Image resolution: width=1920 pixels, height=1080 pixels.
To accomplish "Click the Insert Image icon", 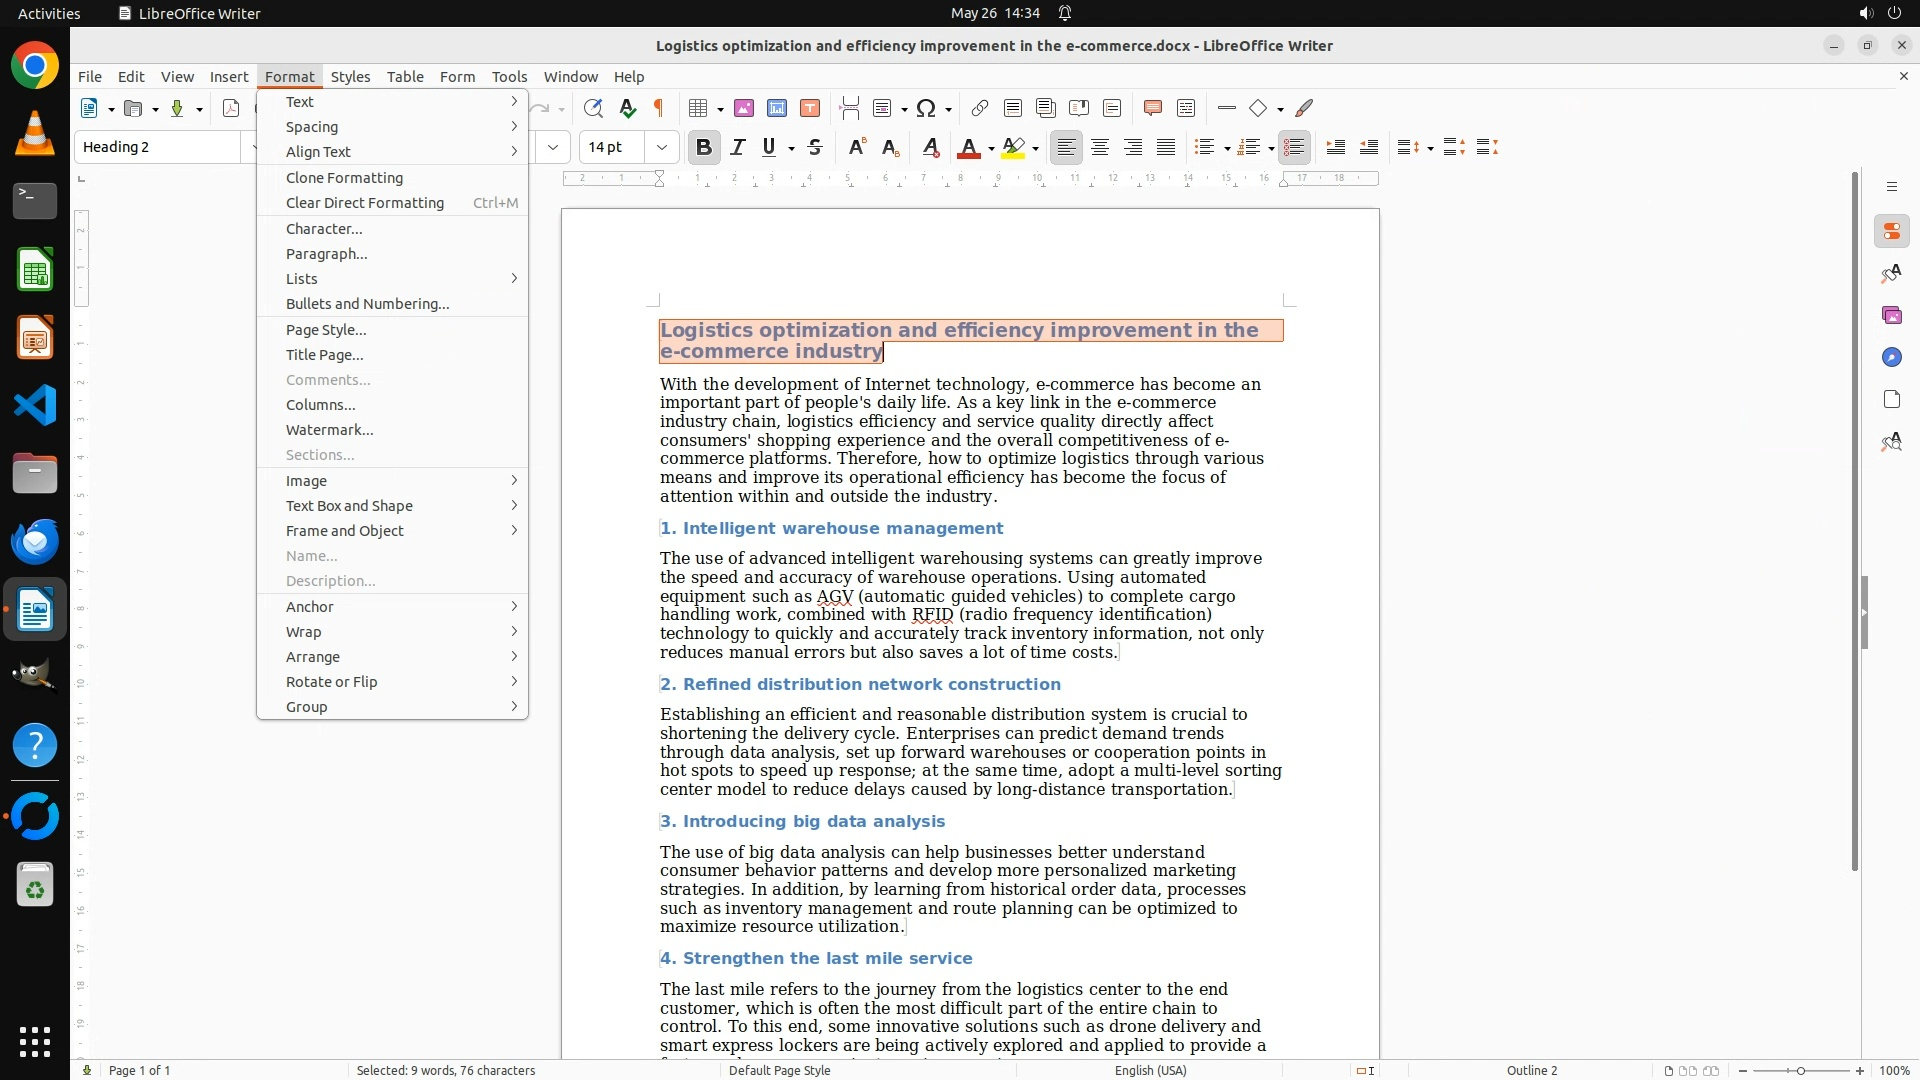I will point(744,108).
